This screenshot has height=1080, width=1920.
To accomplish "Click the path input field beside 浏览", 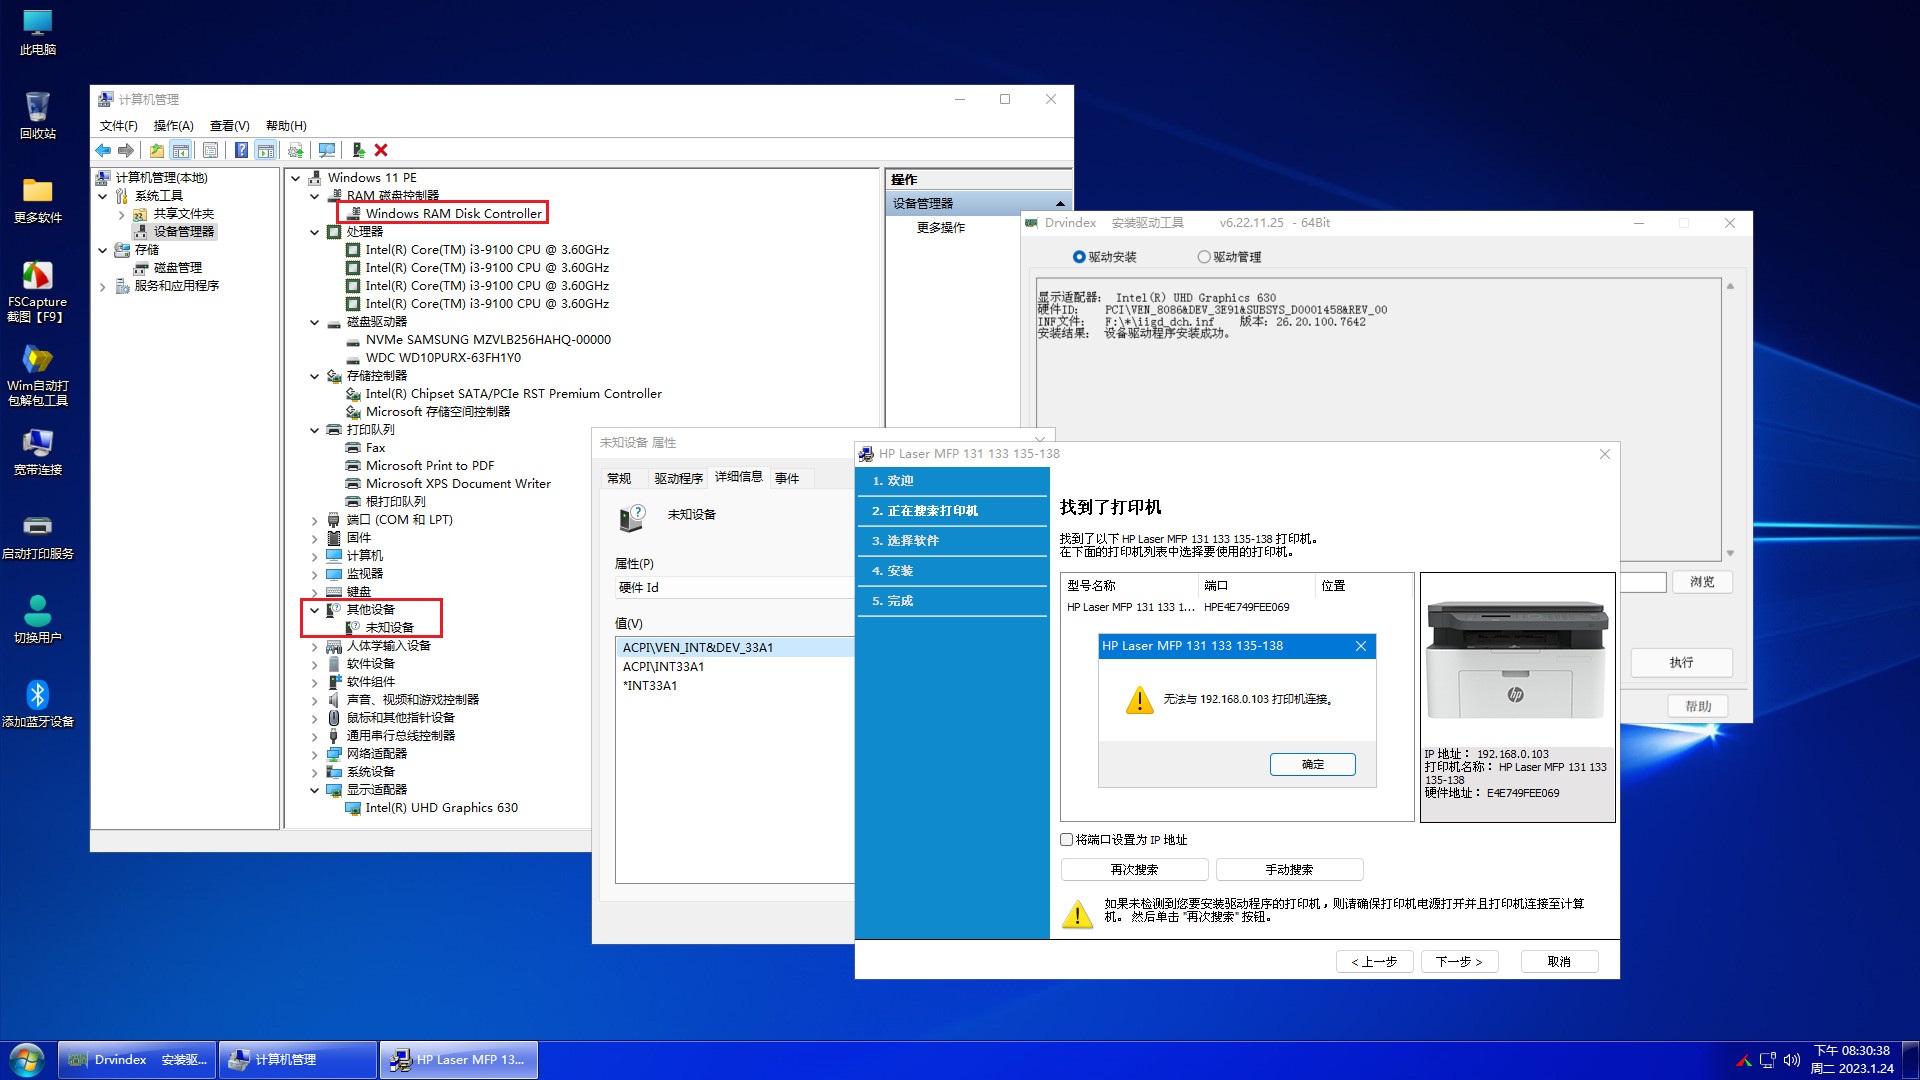I will [x=1643, y=582].
